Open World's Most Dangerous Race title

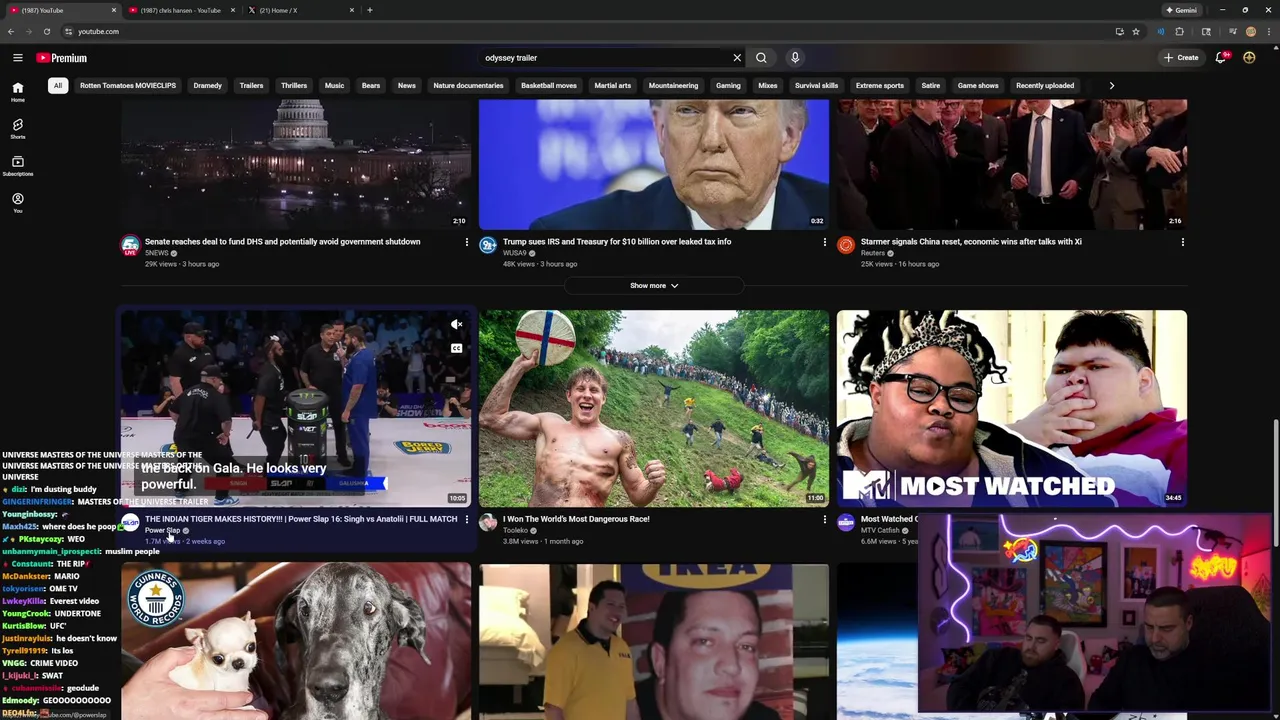(x=576, y=519)
